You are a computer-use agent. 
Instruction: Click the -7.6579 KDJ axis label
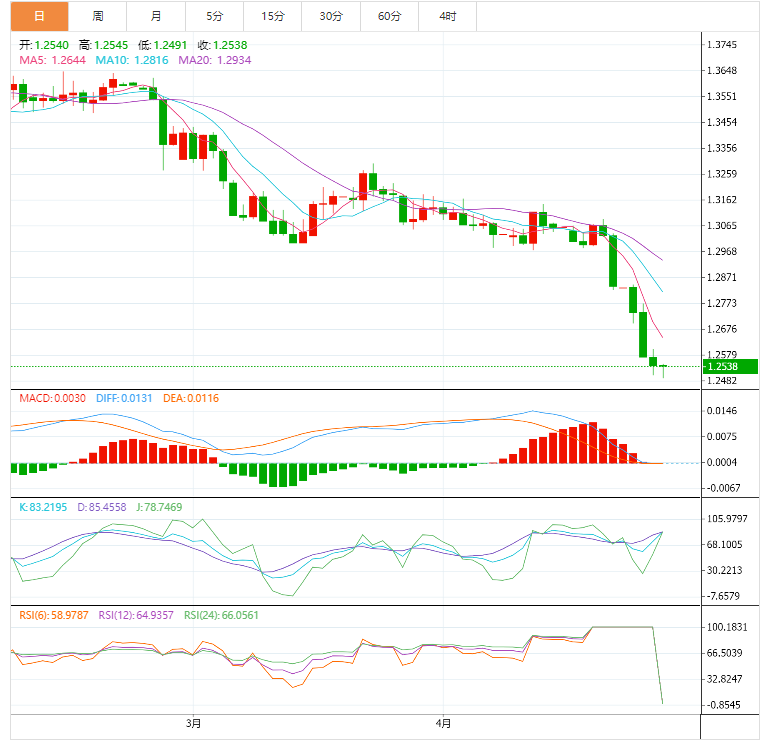pos(724,596)
